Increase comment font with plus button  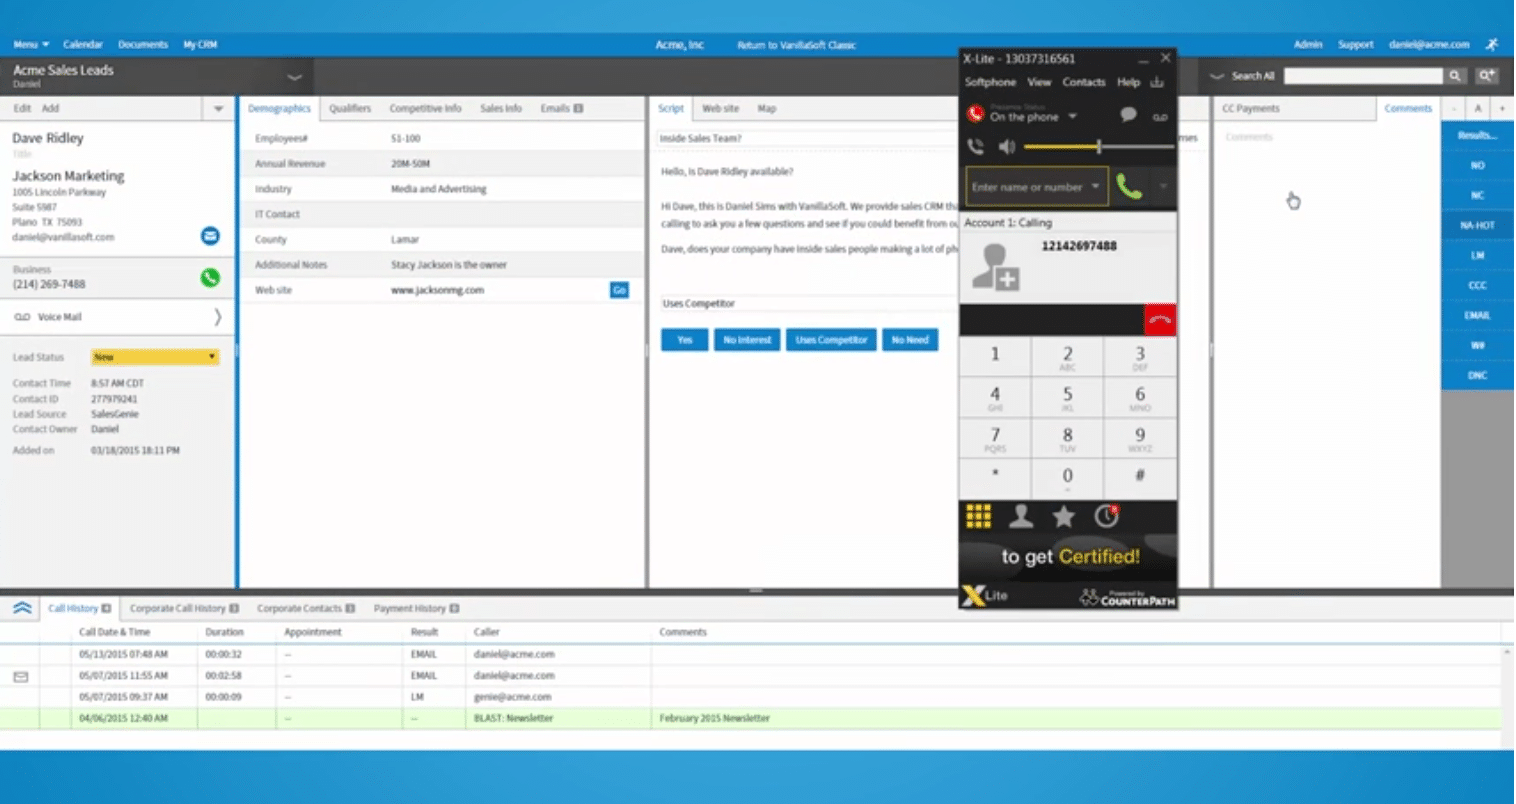[x=1502, y=108]
